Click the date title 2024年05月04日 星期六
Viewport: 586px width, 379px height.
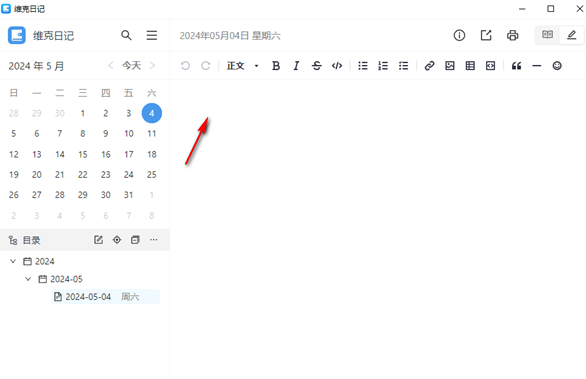[230, 36]
